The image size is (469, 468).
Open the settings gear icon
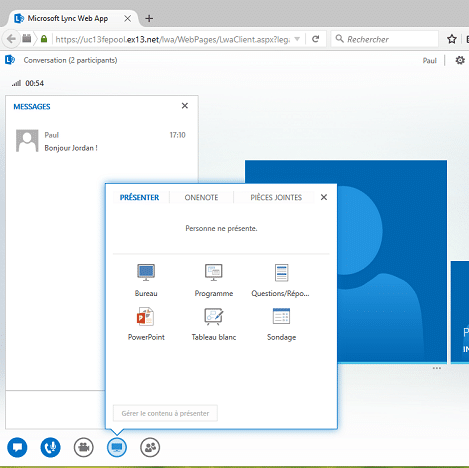coord(460,60)
